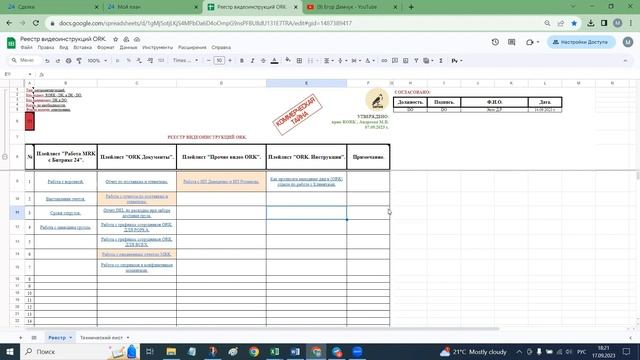This screenshot has height=360, width=640.
Task: Click the font size field showing 10
Action: coord(219,60)
